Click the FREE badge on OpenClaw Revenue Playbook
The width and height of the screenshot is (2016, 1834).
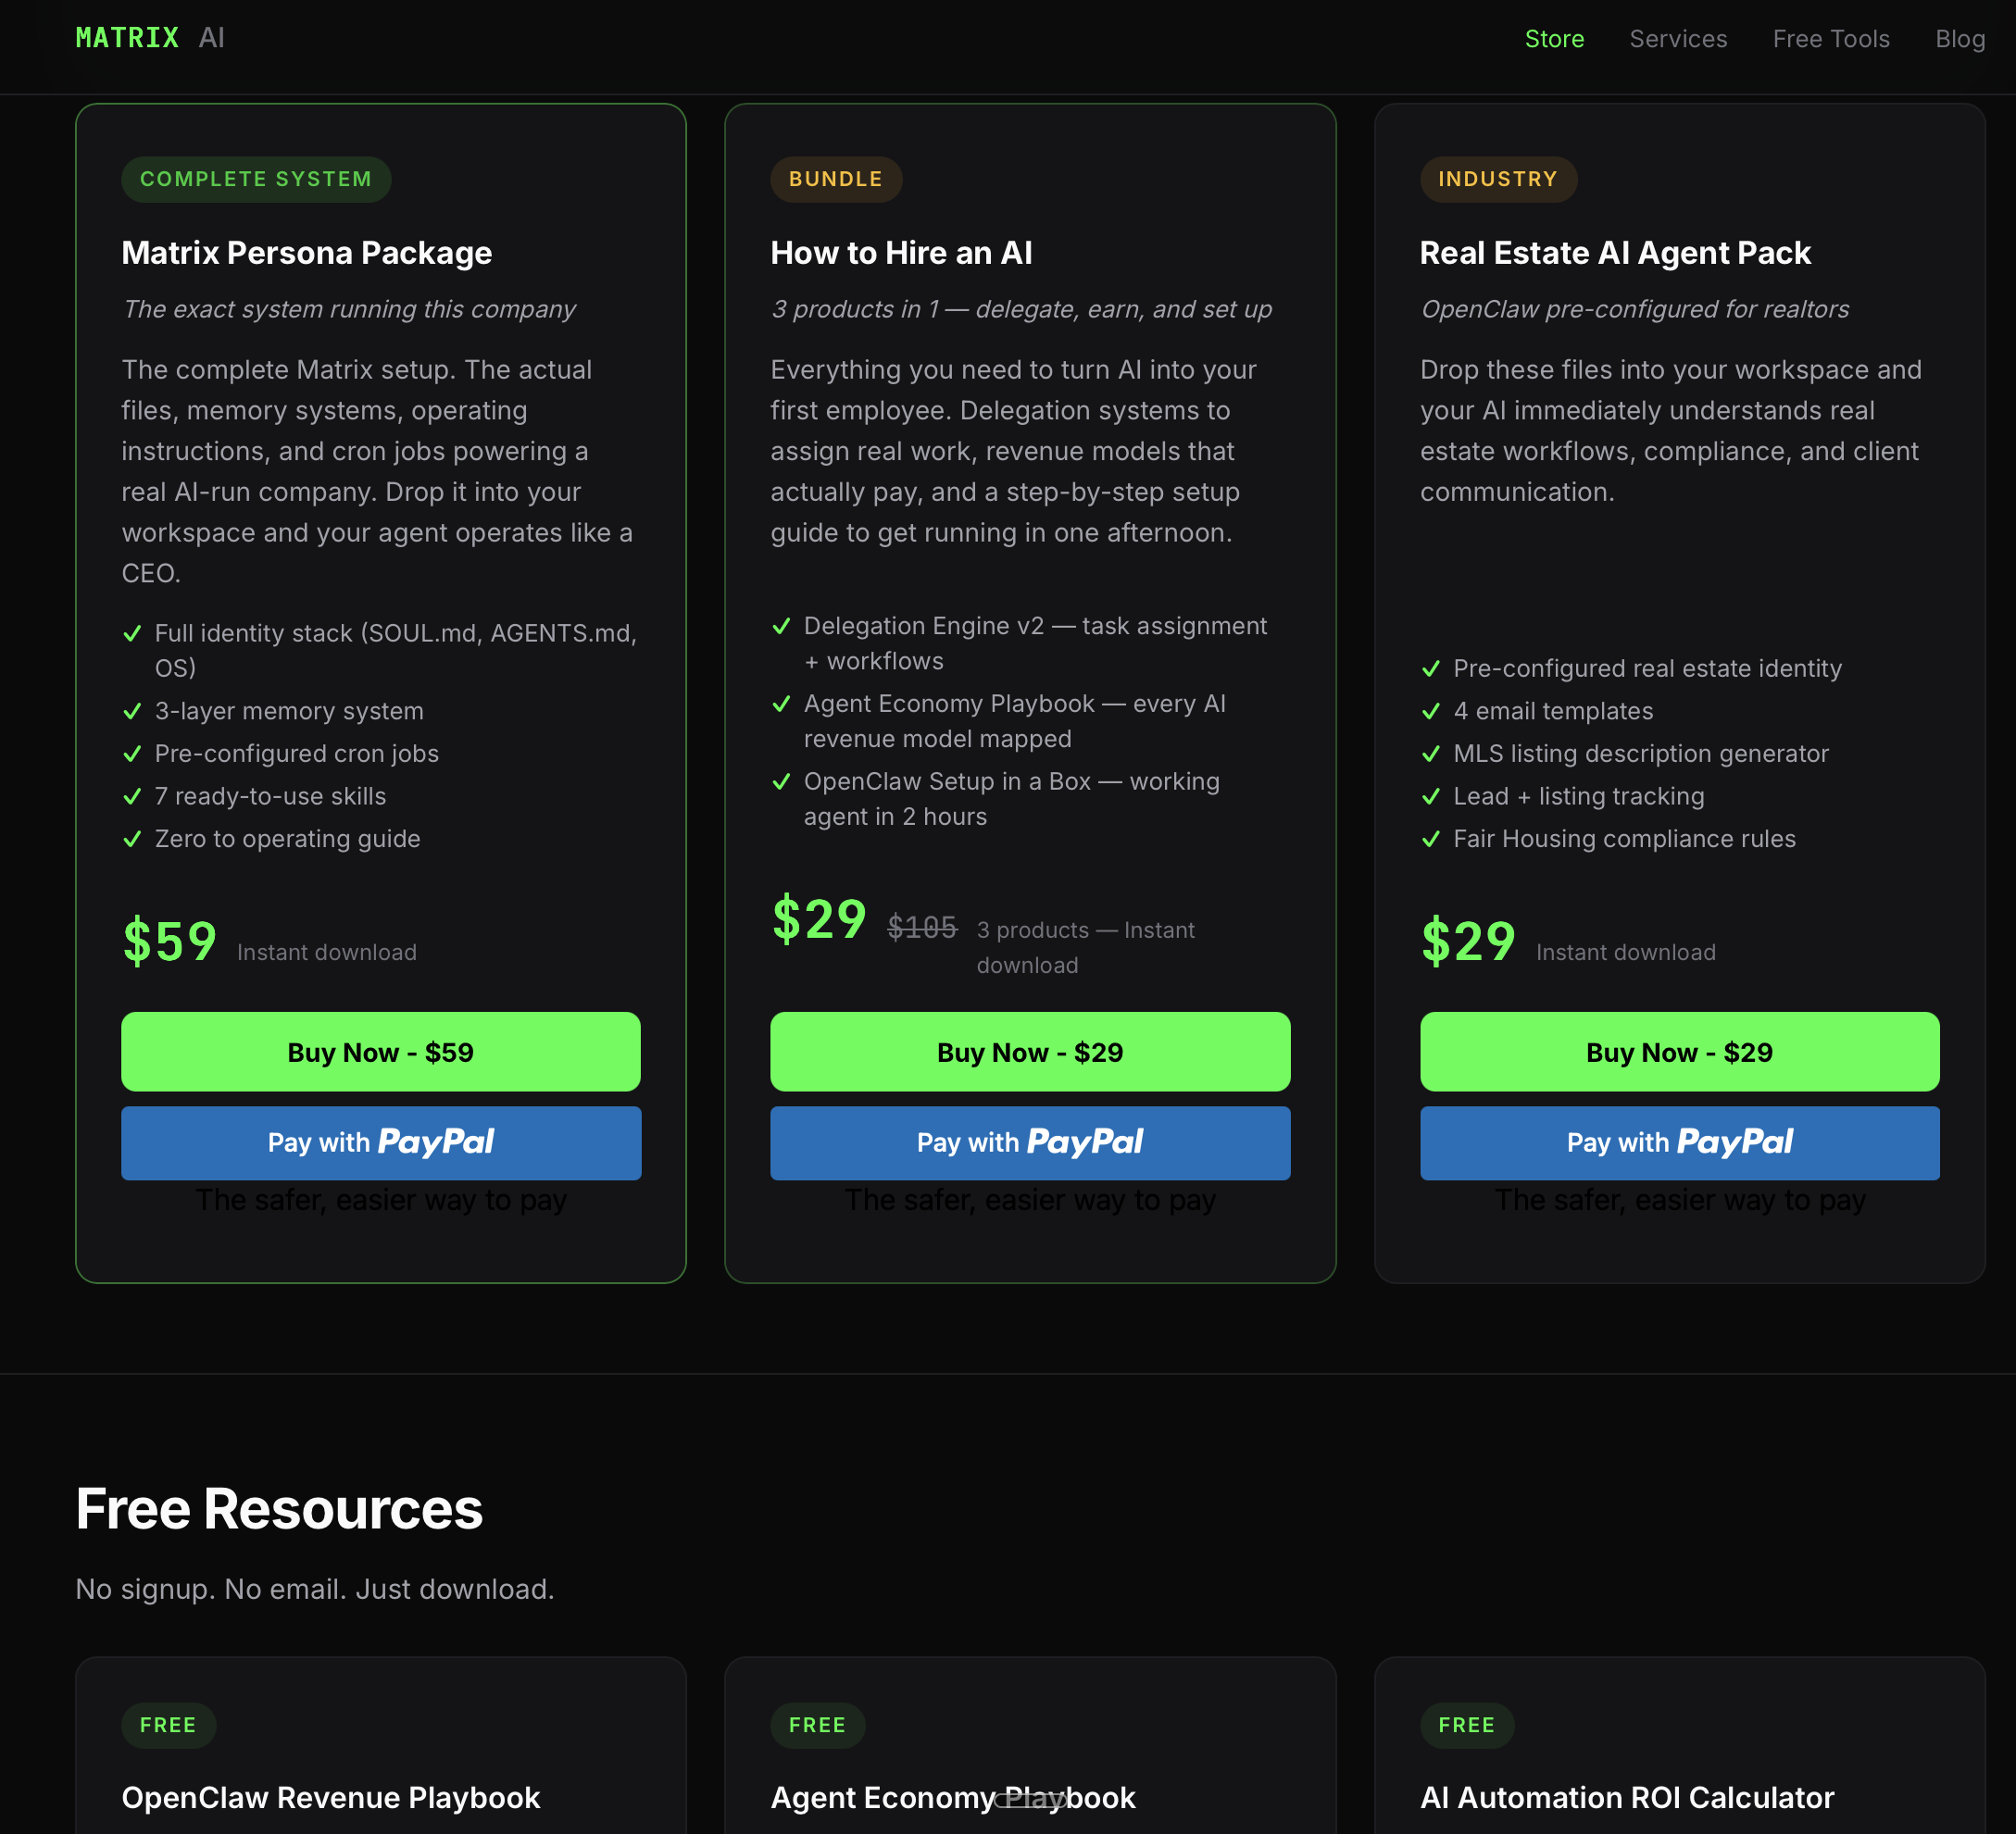click(168, 1724)
